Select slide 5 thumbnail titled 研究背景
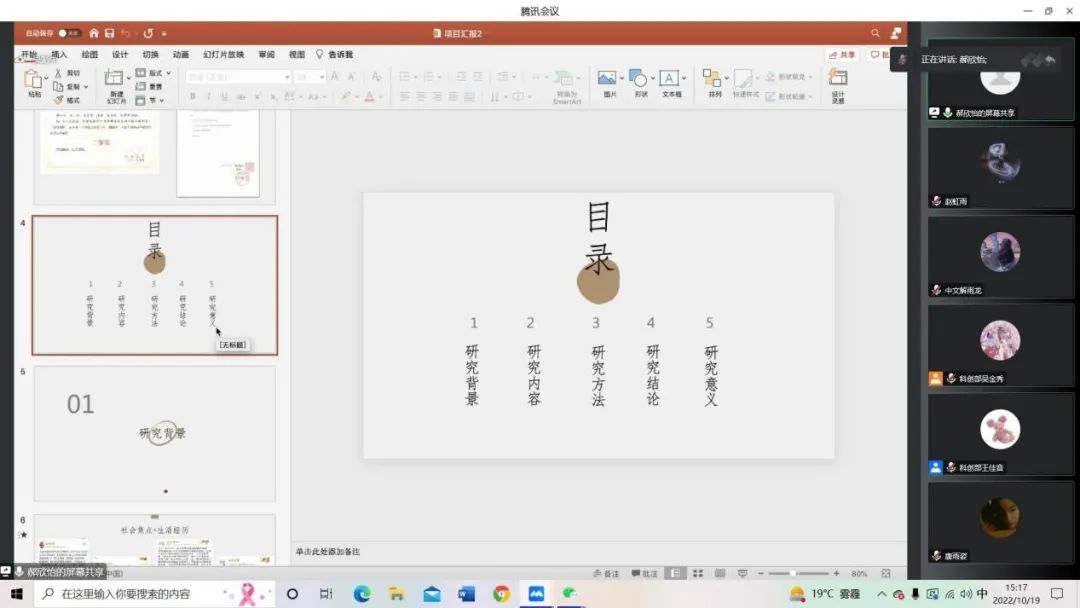This screenshot has height=608, width=1080. pyautogui.click(x=155, y=433)
